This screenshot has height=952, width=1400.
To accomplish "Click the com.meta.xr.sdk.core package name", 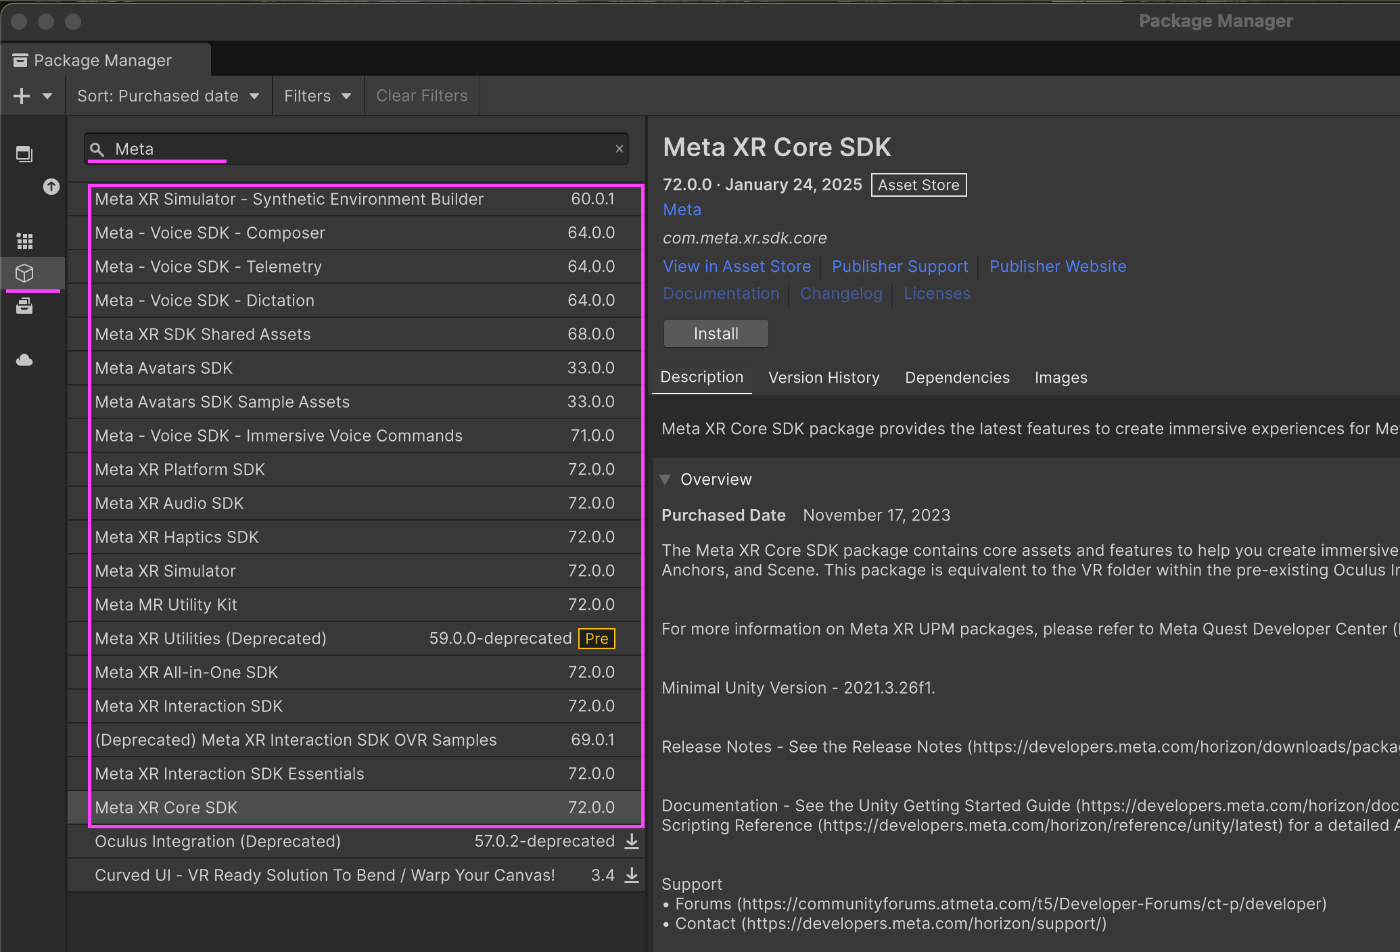I will [x=745, y=239].
